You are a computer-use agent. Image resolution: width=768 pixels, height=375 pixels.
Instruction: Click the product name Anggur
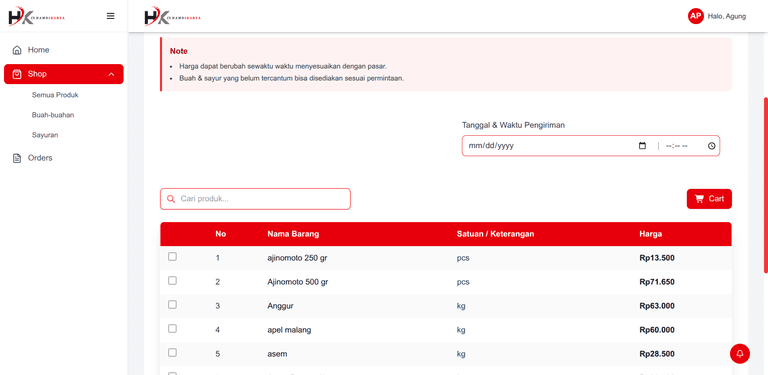tap(280, 306)
